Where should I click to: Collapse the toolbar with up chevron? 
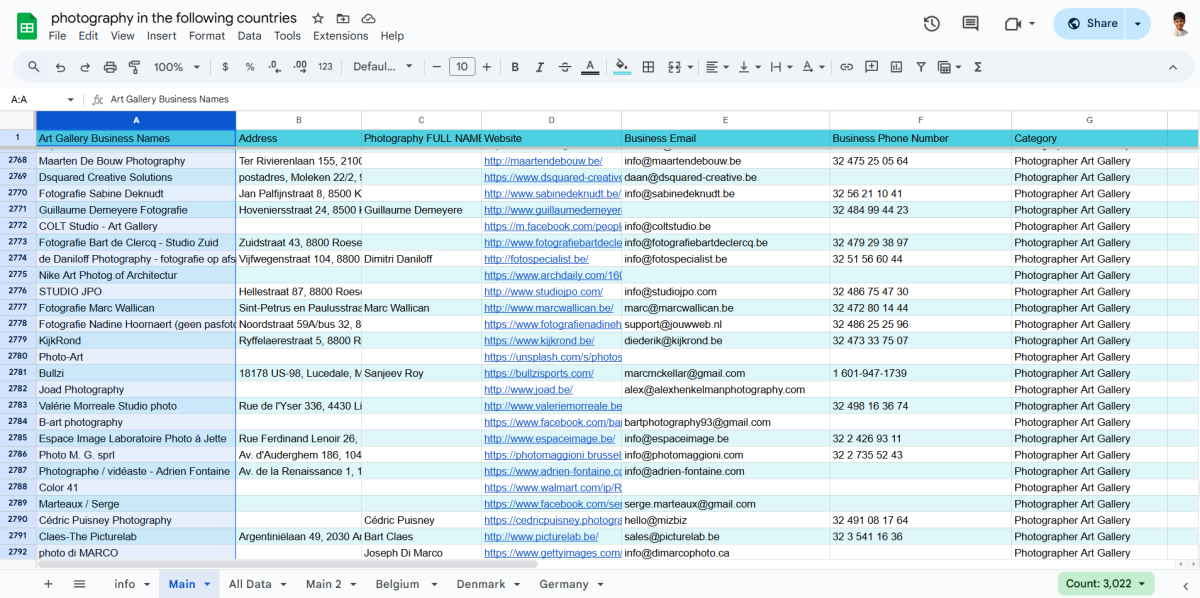[x=1173, y=67]
